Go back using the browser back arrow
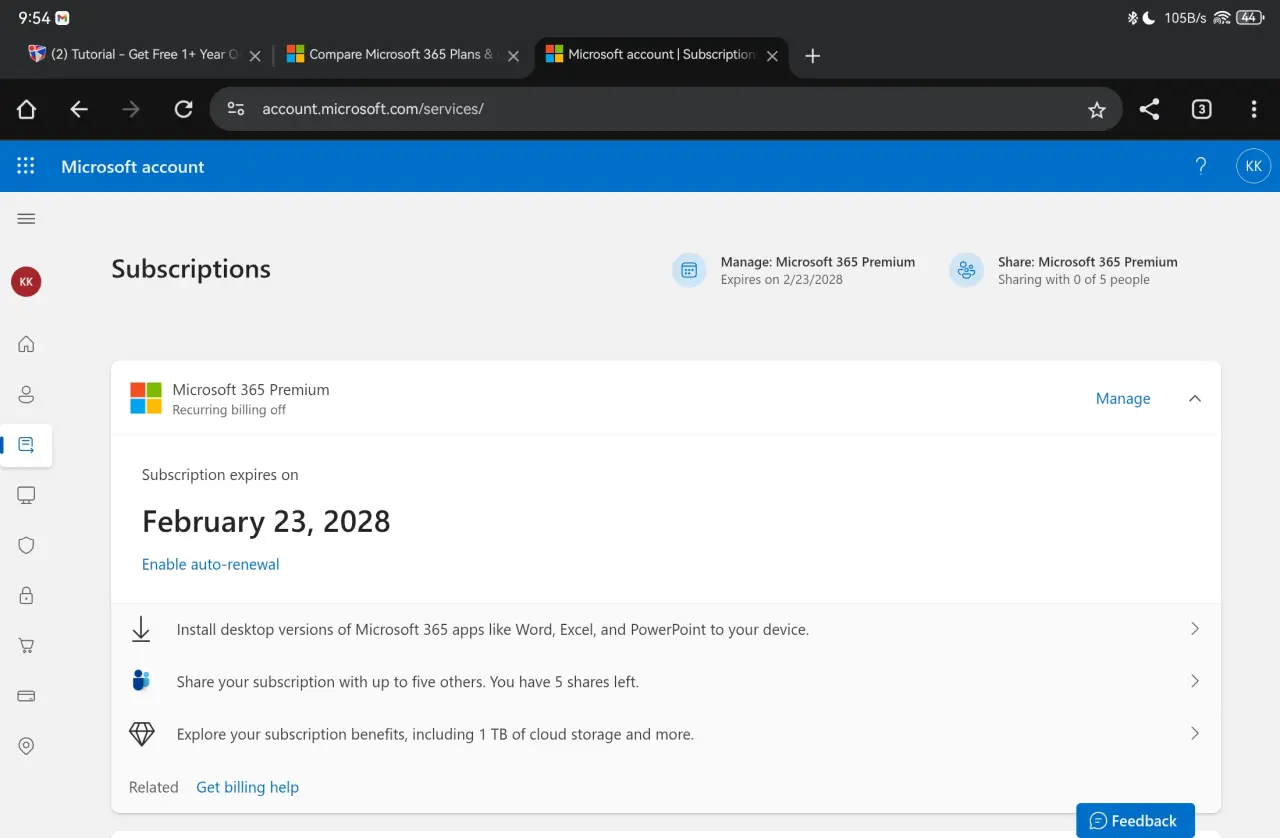Viewport: 1280px width, 838px height. [79, 109]
